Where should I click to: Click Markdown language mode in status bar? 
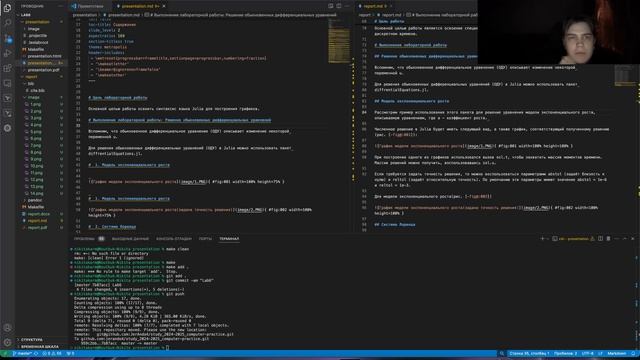[616, 353]
